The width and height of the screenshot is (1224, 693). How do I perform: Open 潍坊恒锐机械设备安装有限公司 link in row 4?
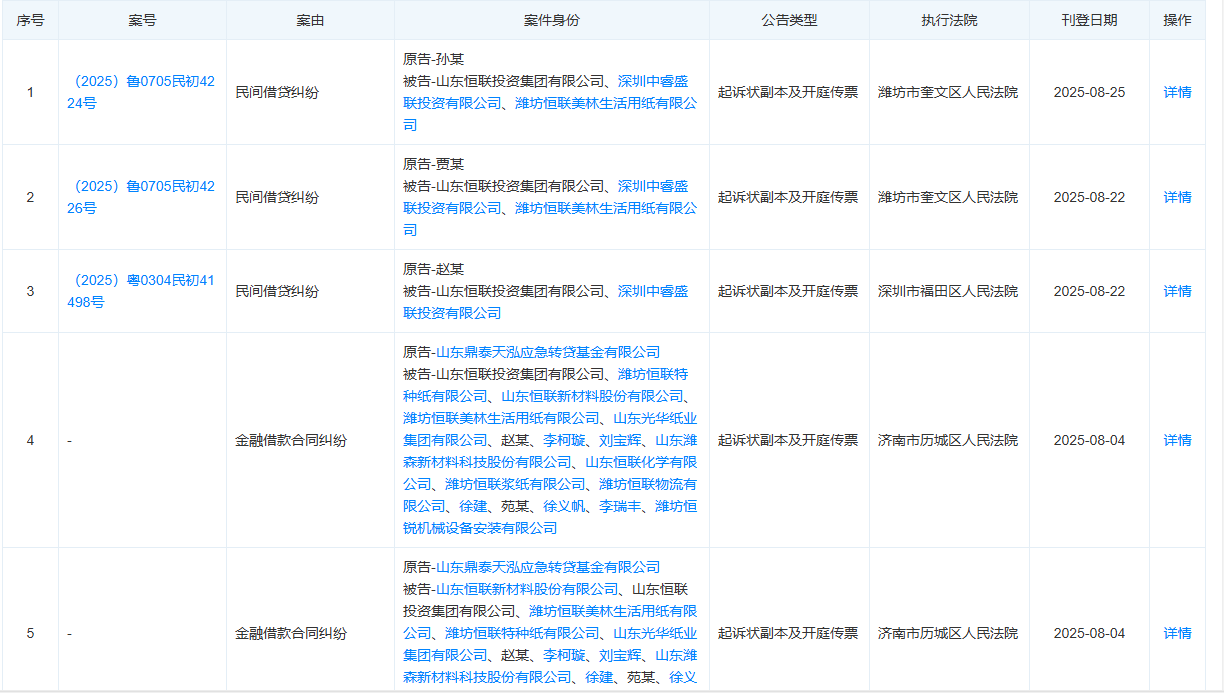pyautogui.click(x=550, y=517)
